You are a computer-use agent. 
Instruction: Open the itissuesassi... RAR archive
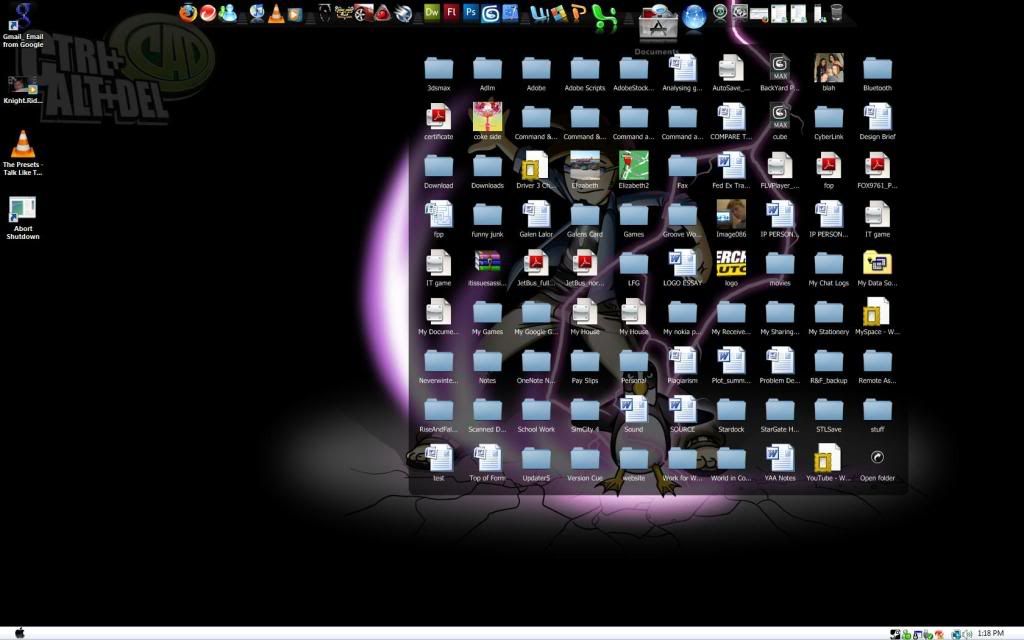point(487,269)
